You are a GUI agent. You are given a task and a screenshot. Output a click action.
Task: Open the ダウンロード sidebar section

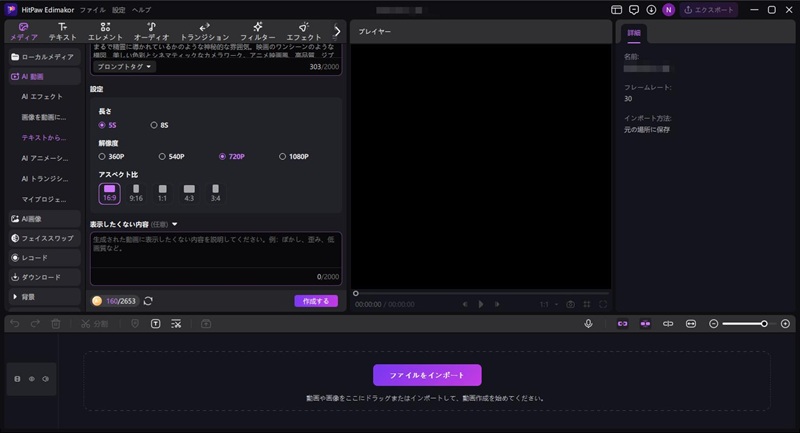pyautogui.click(x=44, y=277)
